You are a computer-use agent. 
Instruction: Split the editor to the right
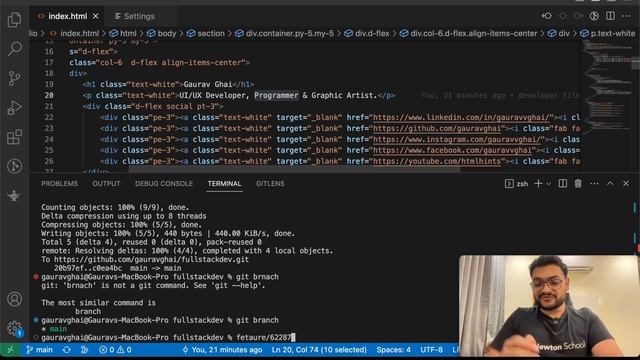[610, 16]
